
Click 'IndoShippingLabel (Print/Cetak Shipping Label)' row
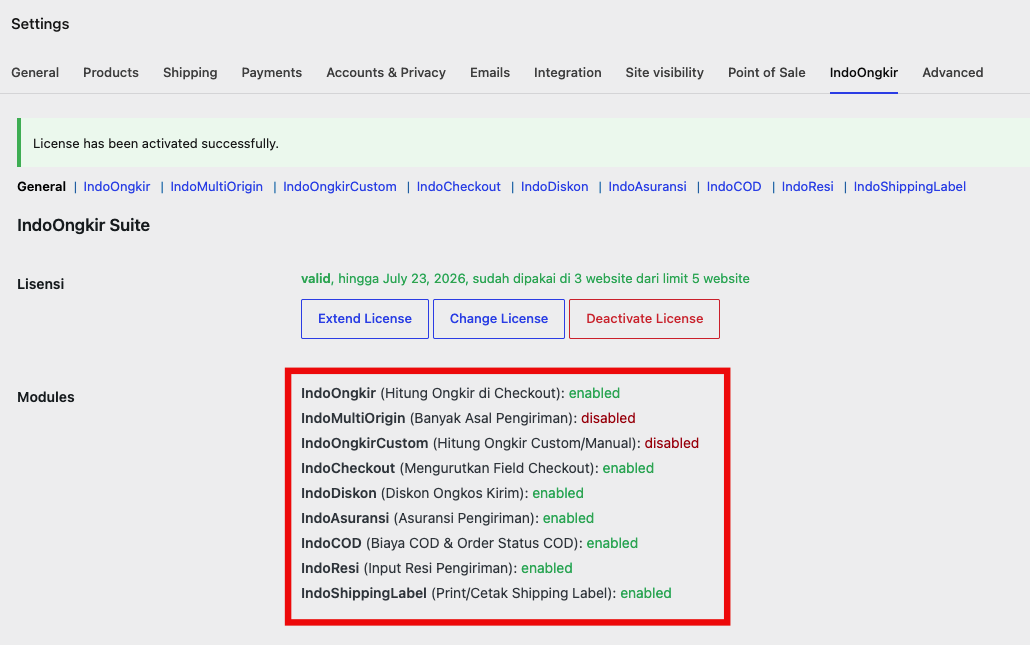point(486,593)
